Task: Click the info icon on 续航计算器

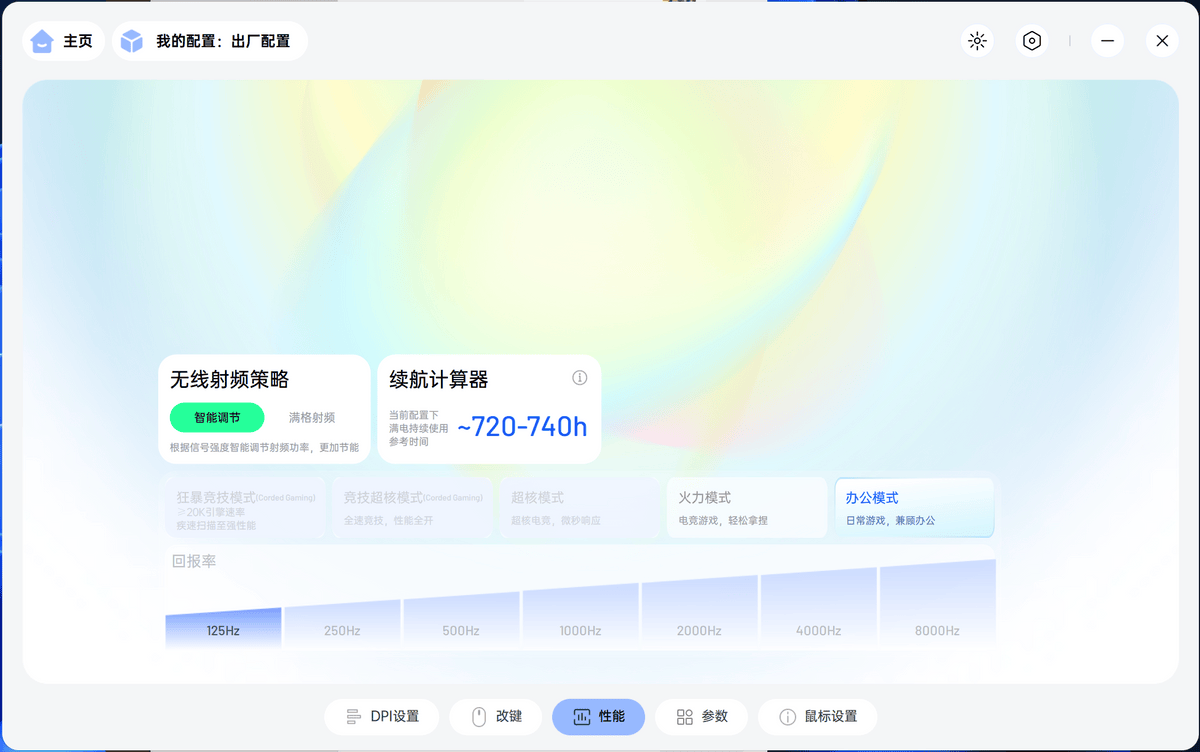Action: pyautogui.click(x=580, y=378)
